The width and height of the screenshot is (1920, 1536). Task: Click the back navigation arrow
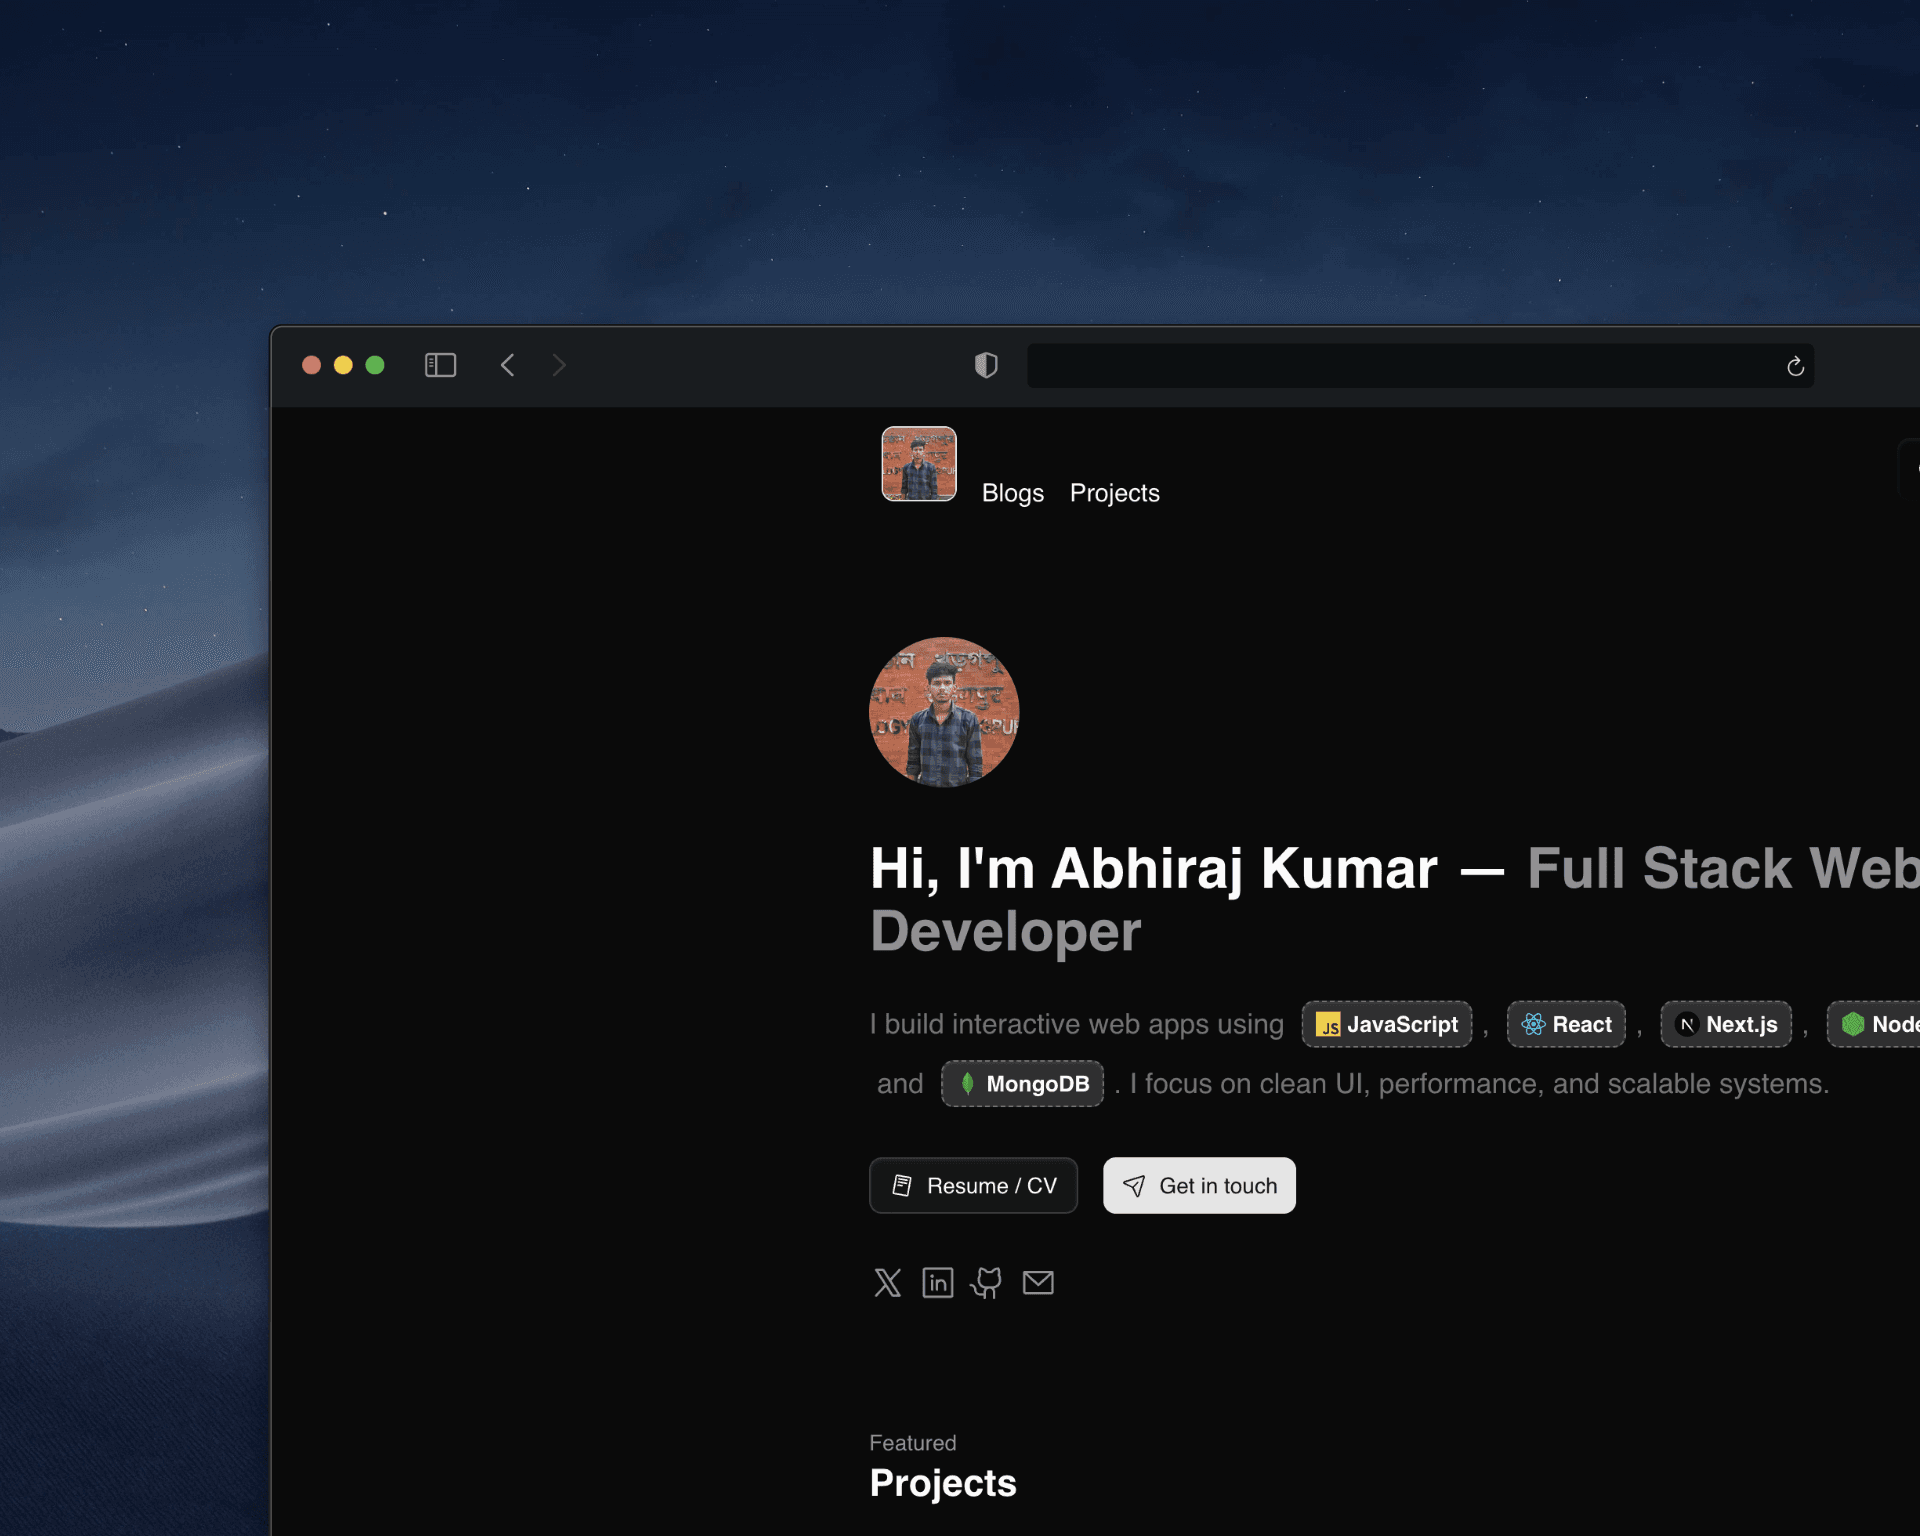(508, 365)
